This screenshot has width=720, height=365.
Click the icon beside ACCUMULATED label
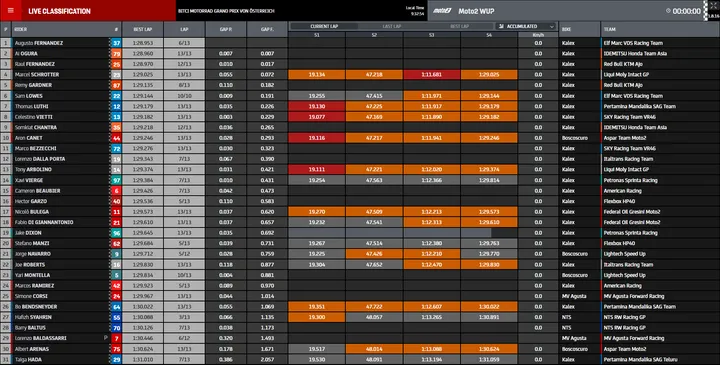501,27
